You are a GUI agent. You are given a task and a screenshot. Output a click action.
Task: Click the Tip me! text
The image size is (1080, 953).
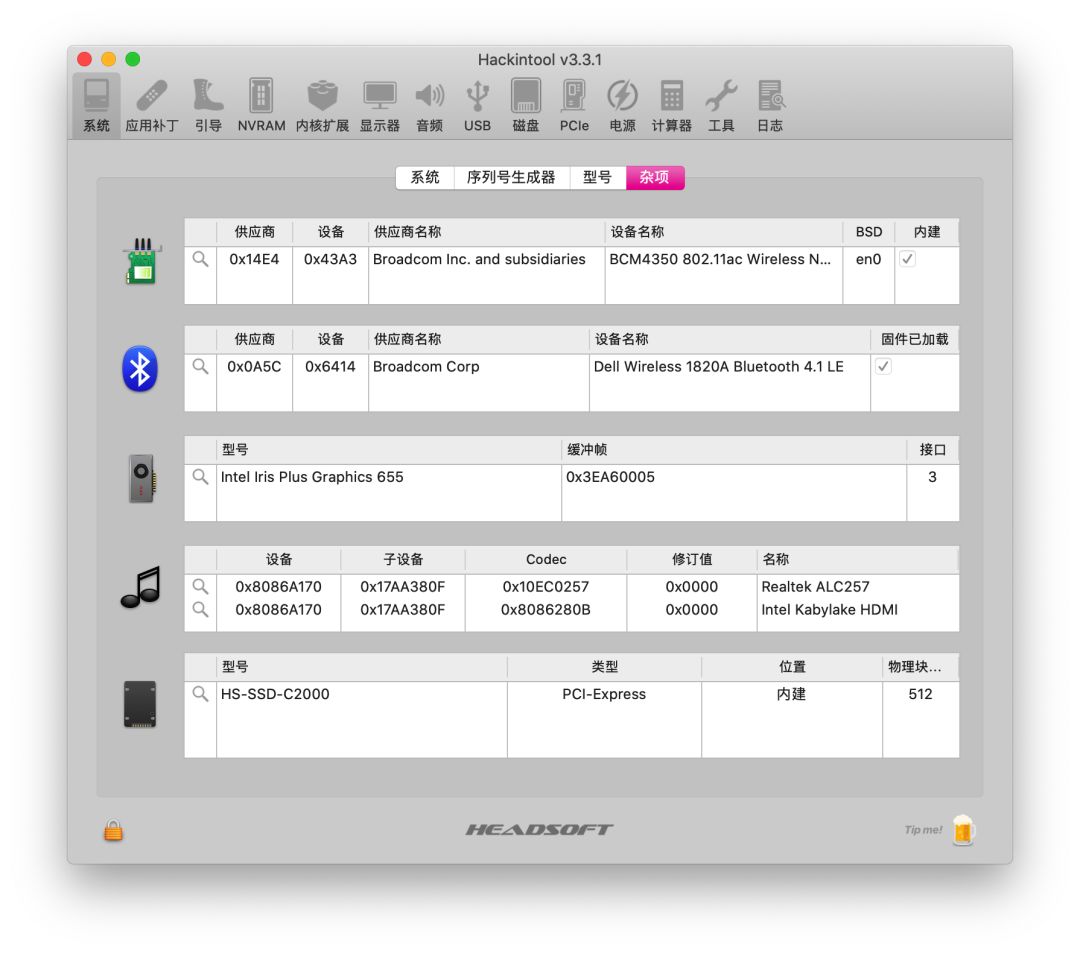pyautogui.click(x=923, y=830)
